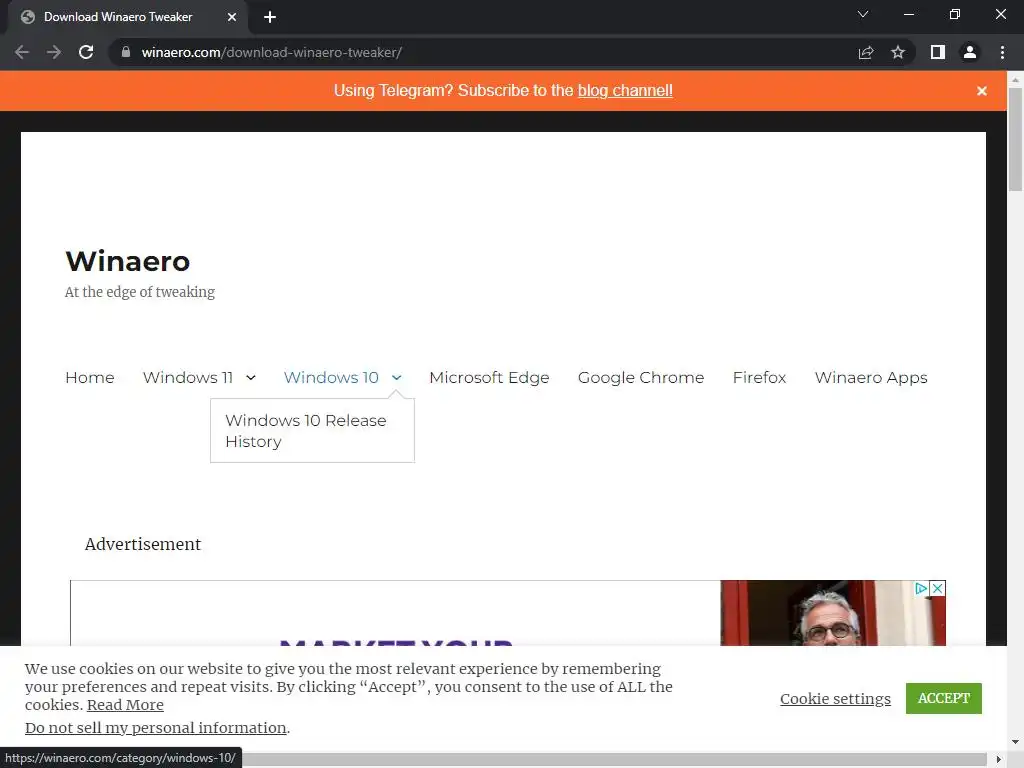Expand the Windows 11 submenu chevron
The width and height of the screenshot is (1024, 768).
[x=251, y=377]
